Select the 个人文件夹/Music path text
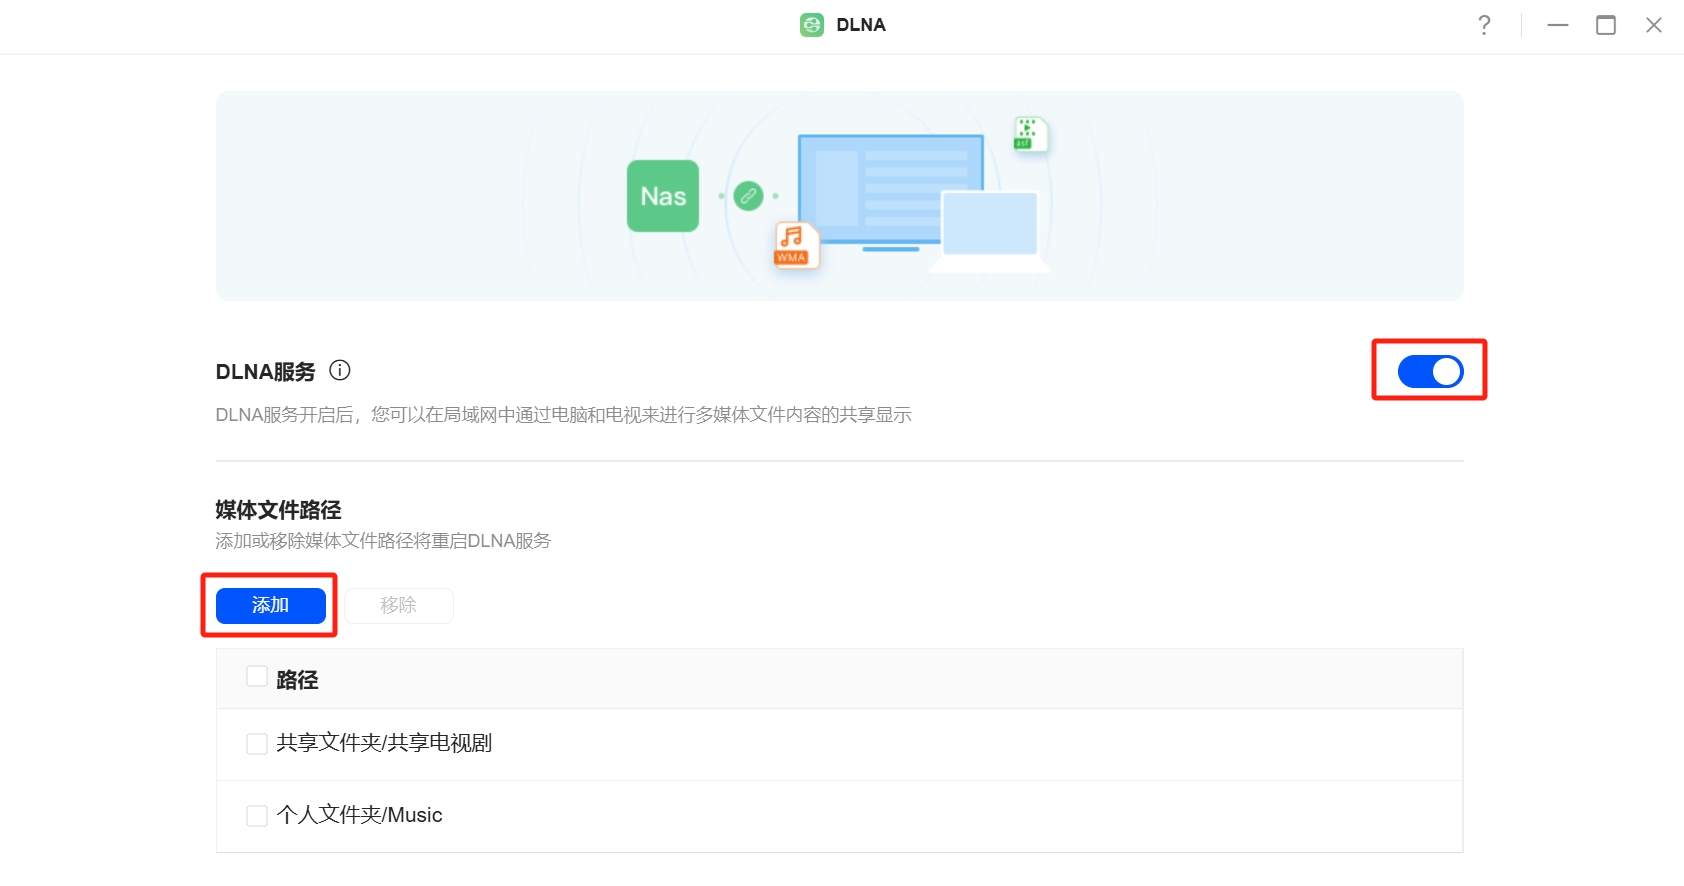 pyautogui.click(x=359, y=815)
